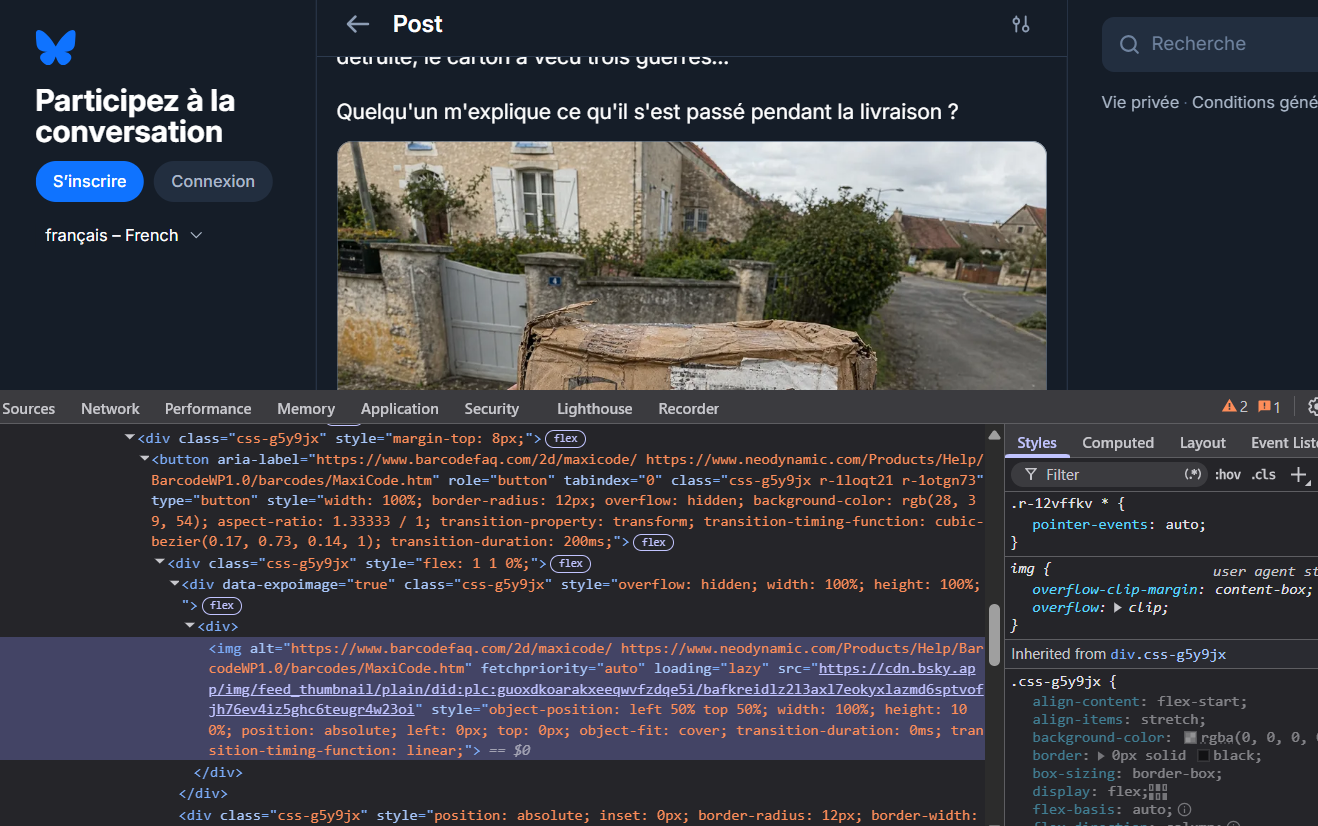Image resolution: width=1318 pixels, height=826 pixels.
Task: Click flex badge under the data-expoimage div
Action: tap(221, 605)
